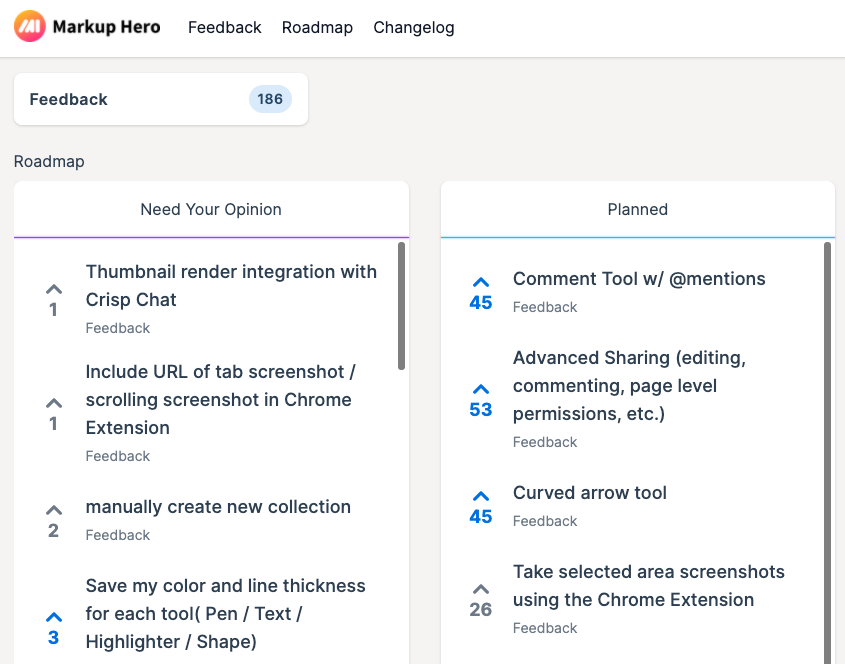Select the Planned column header

click(638, 209)
